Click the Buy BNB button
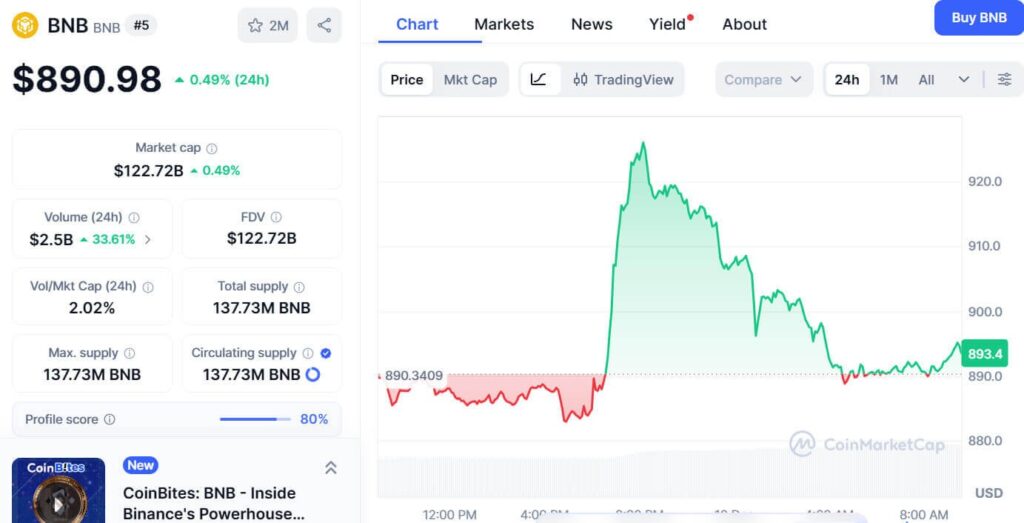This screenshot has width=1024, height=523. [978, 18]
